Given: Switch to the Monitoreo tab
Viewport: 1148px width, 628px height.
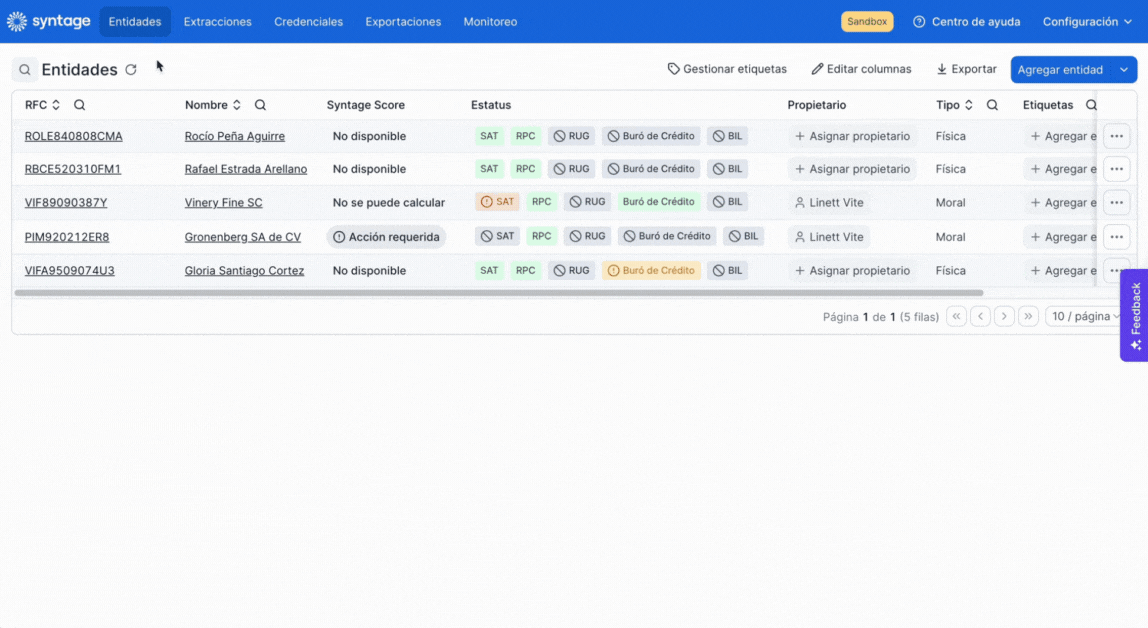Looking at the screenshot, I should point(490,22).
